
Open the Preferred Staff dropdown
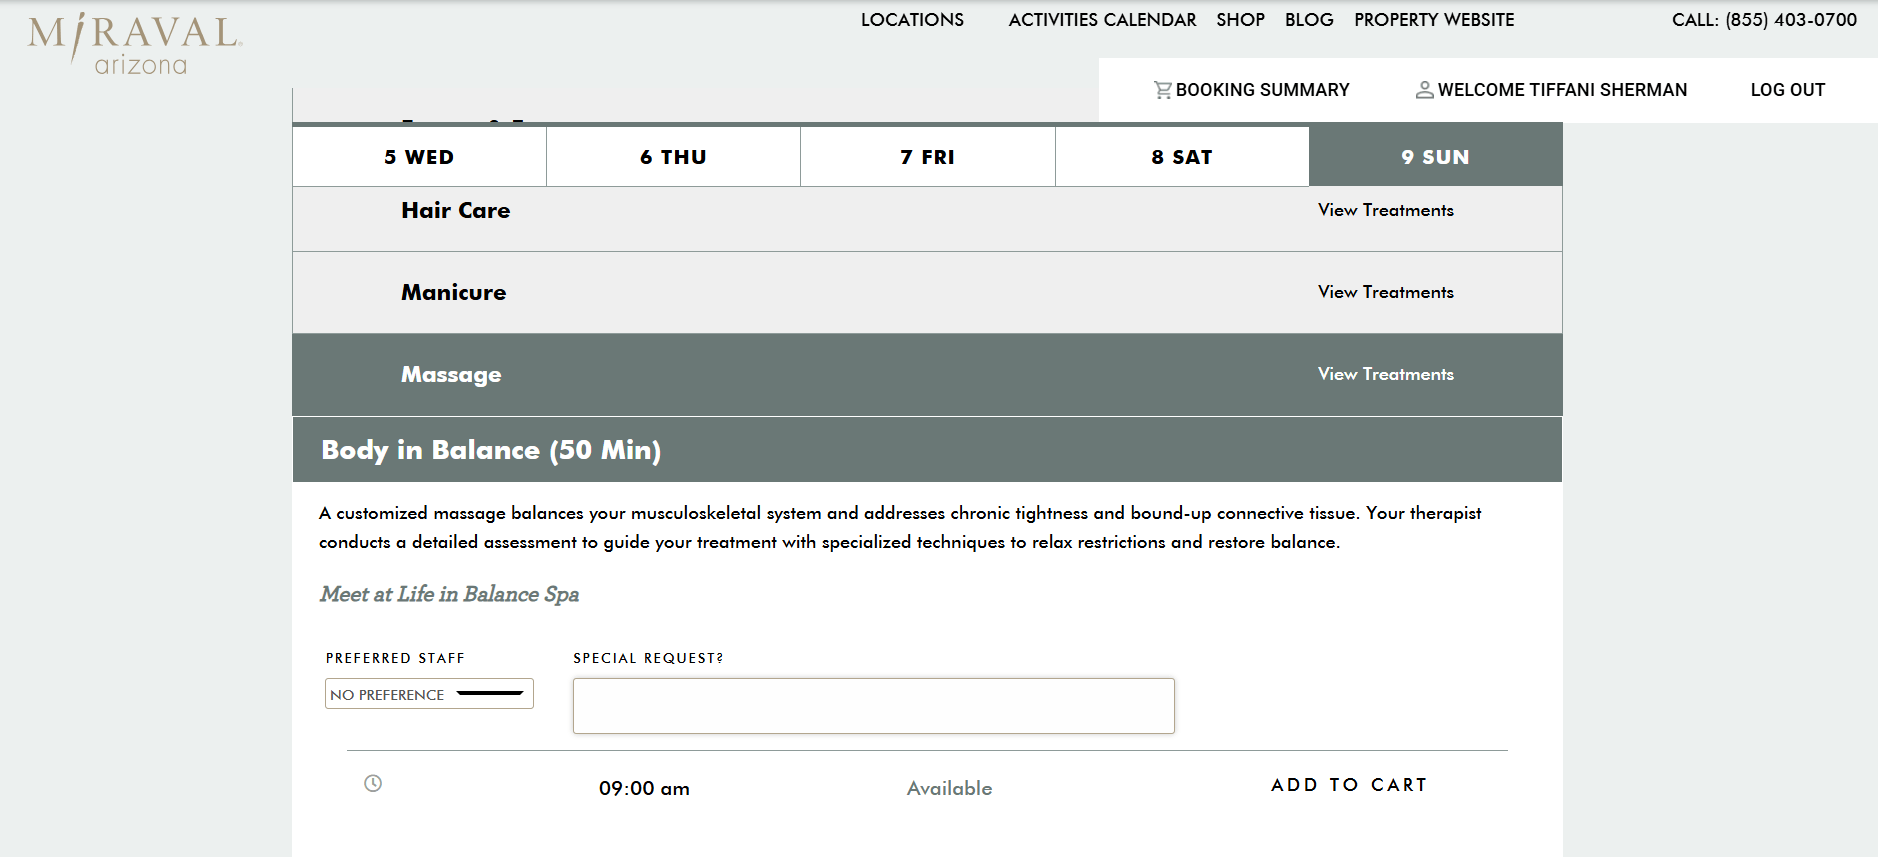click(429, 694)
